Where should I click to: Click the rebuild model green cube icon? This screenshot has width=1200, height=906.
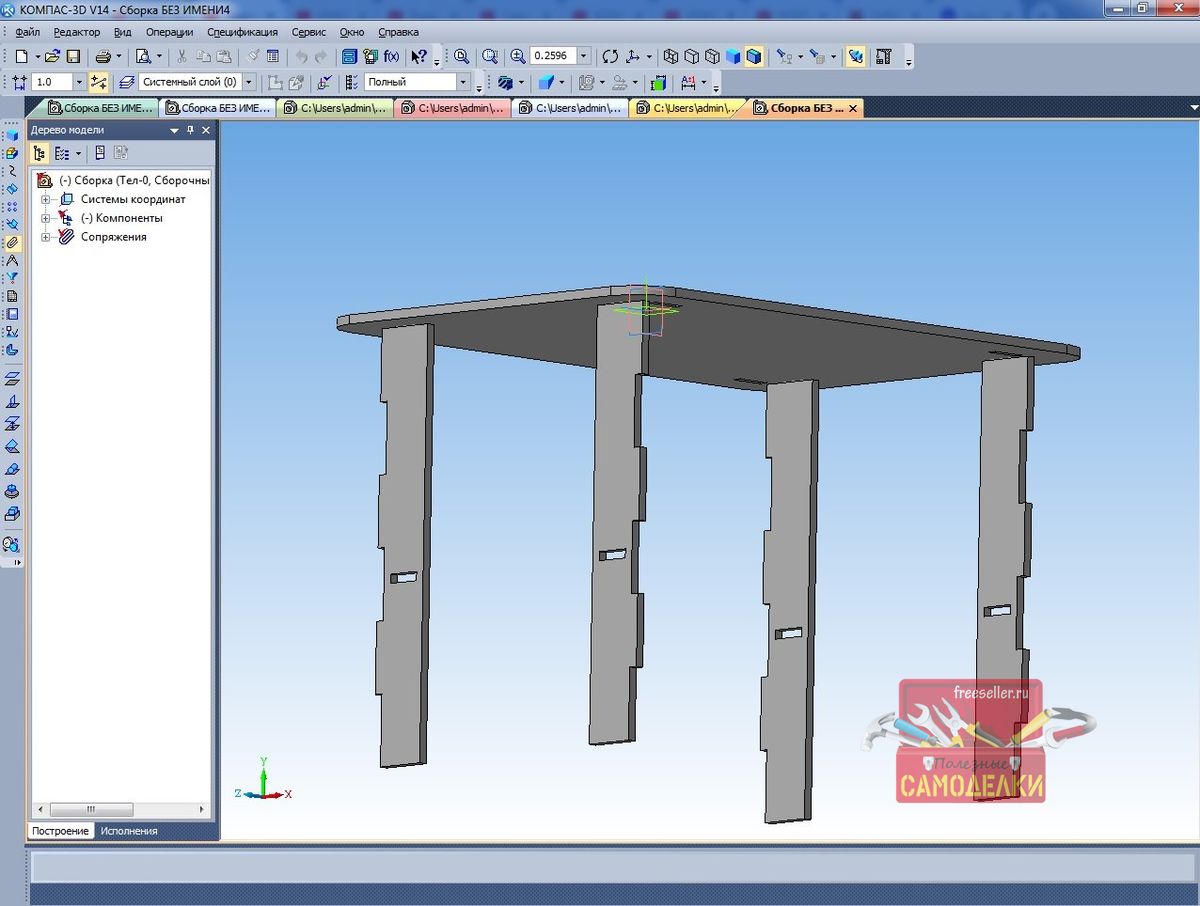[x=658, y=83]
